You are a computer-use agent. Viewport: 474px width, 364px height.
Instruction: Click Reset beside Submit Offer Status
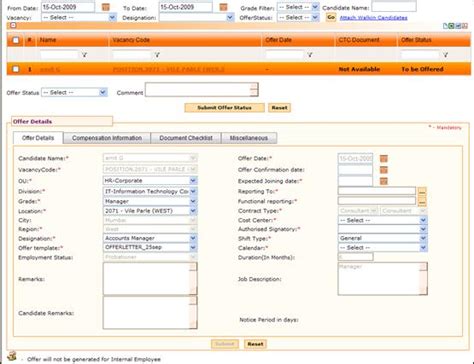(279, 108)
